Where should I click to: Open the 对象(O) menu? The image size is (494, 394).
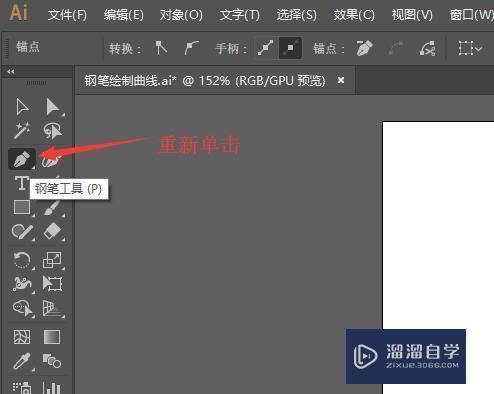click(x=181, y=15)
